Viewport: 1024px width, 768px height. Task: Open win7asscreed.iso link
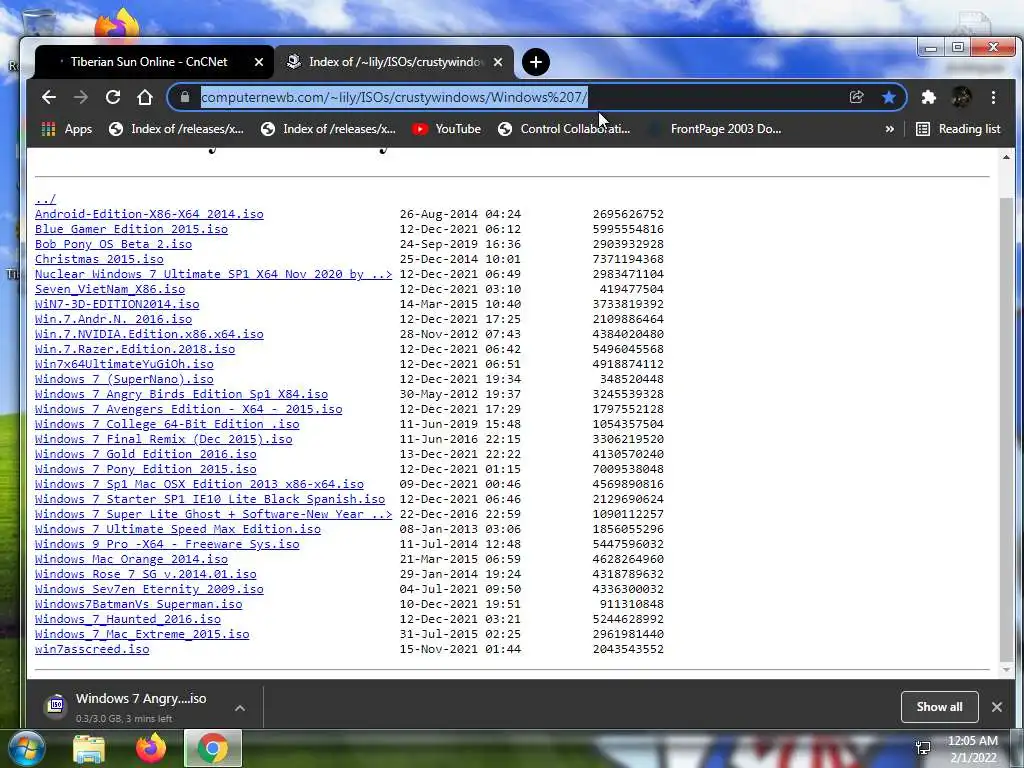[x=92, y=650]
